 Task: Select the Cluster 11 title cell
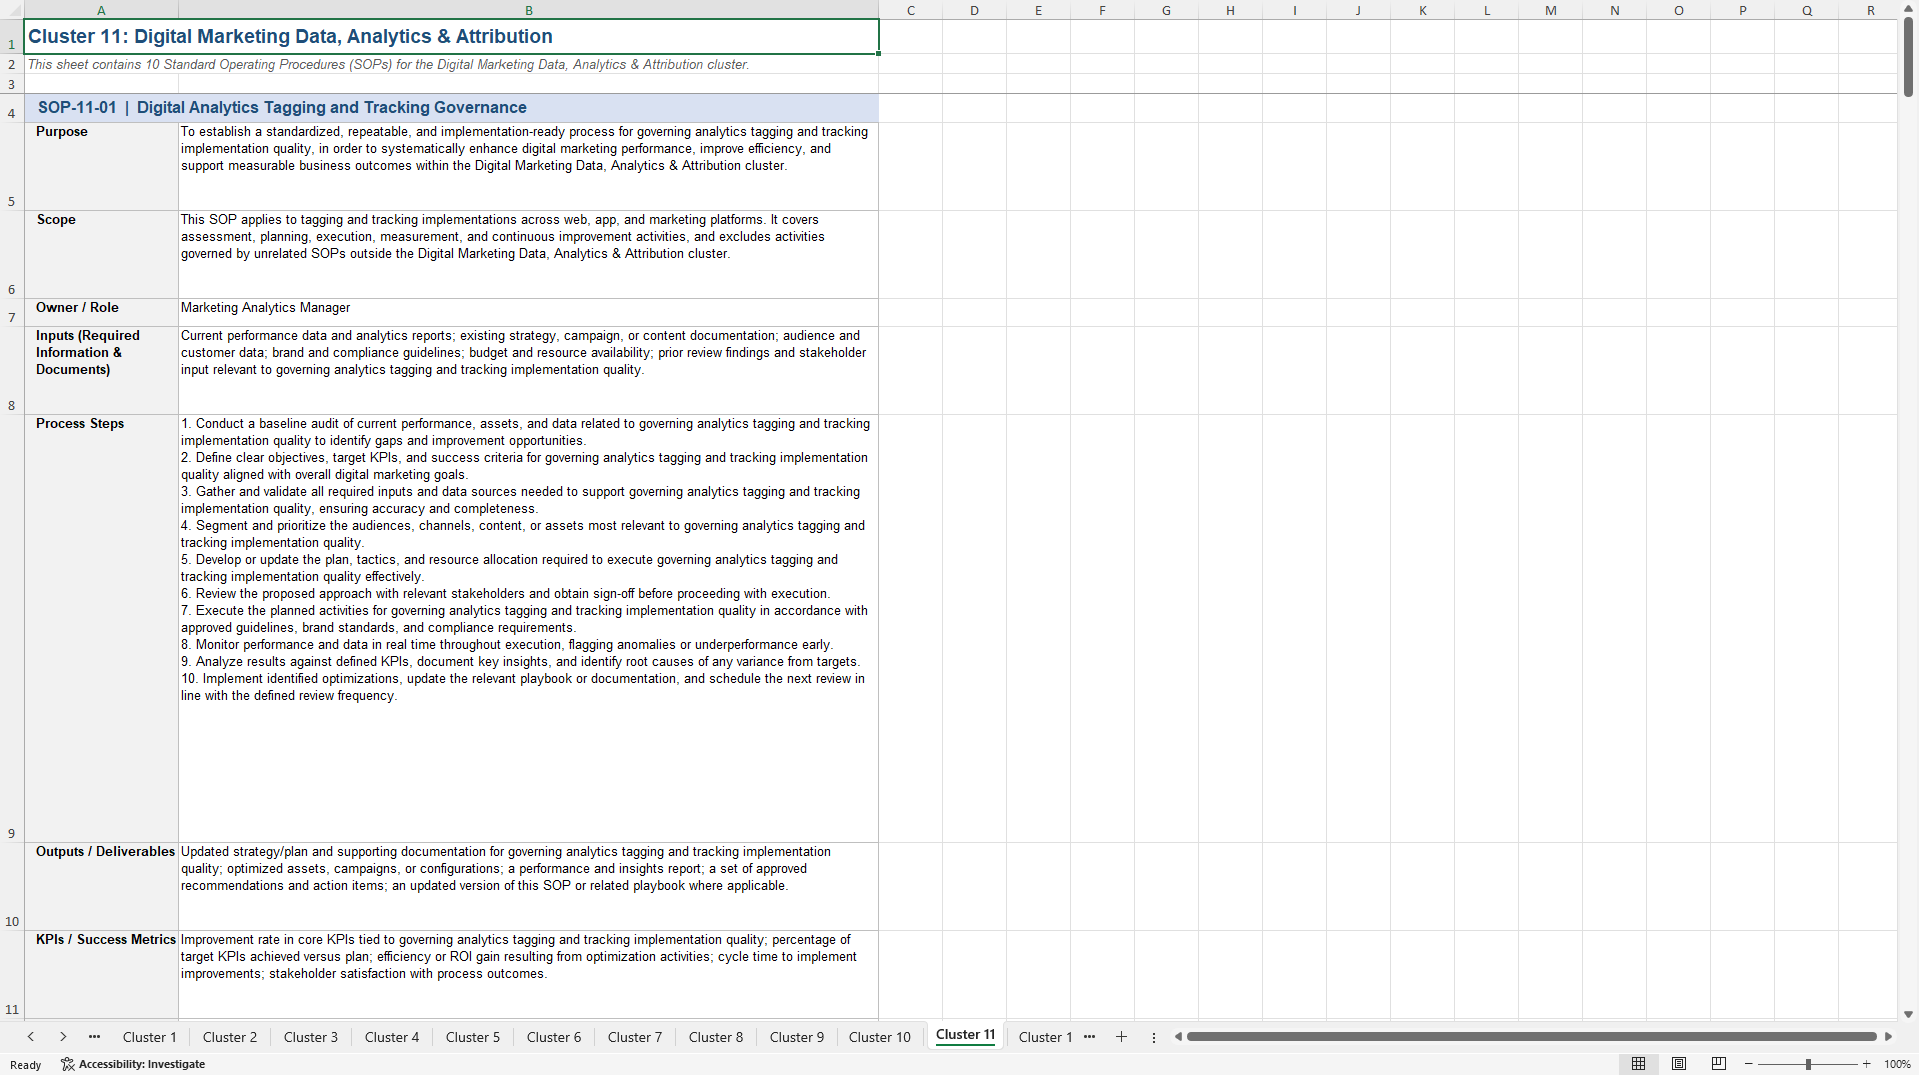tap(451, 37)
